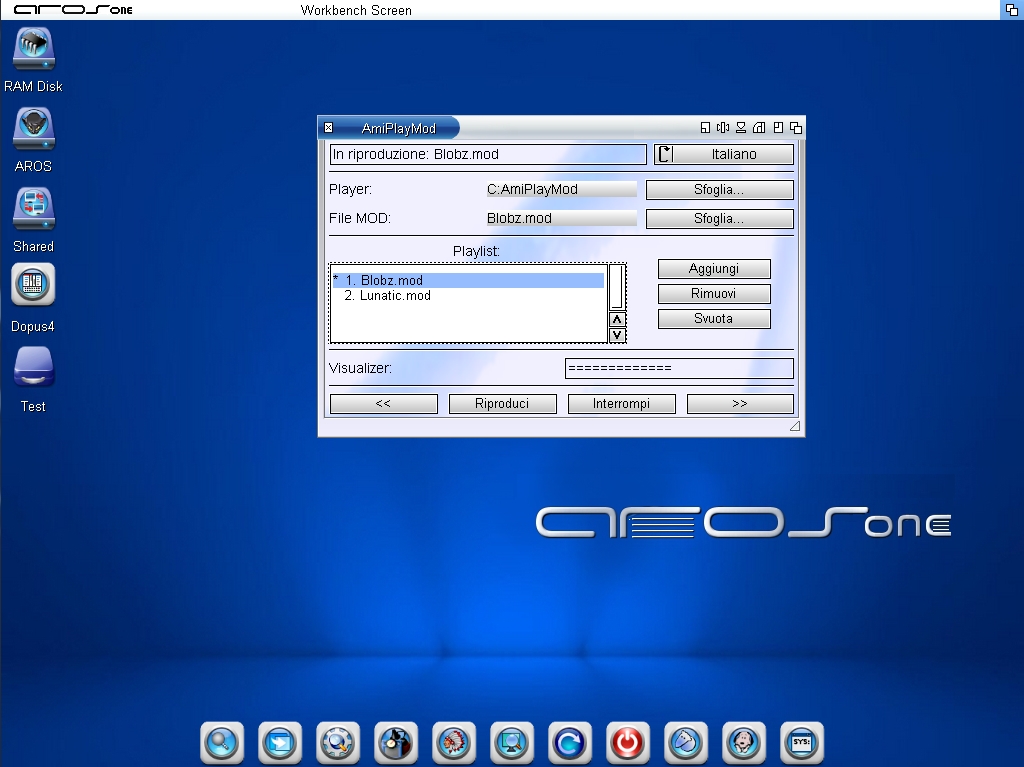
Task: Click the second AmiPlayMod titlebar gadget
Action: click(723, 127)
